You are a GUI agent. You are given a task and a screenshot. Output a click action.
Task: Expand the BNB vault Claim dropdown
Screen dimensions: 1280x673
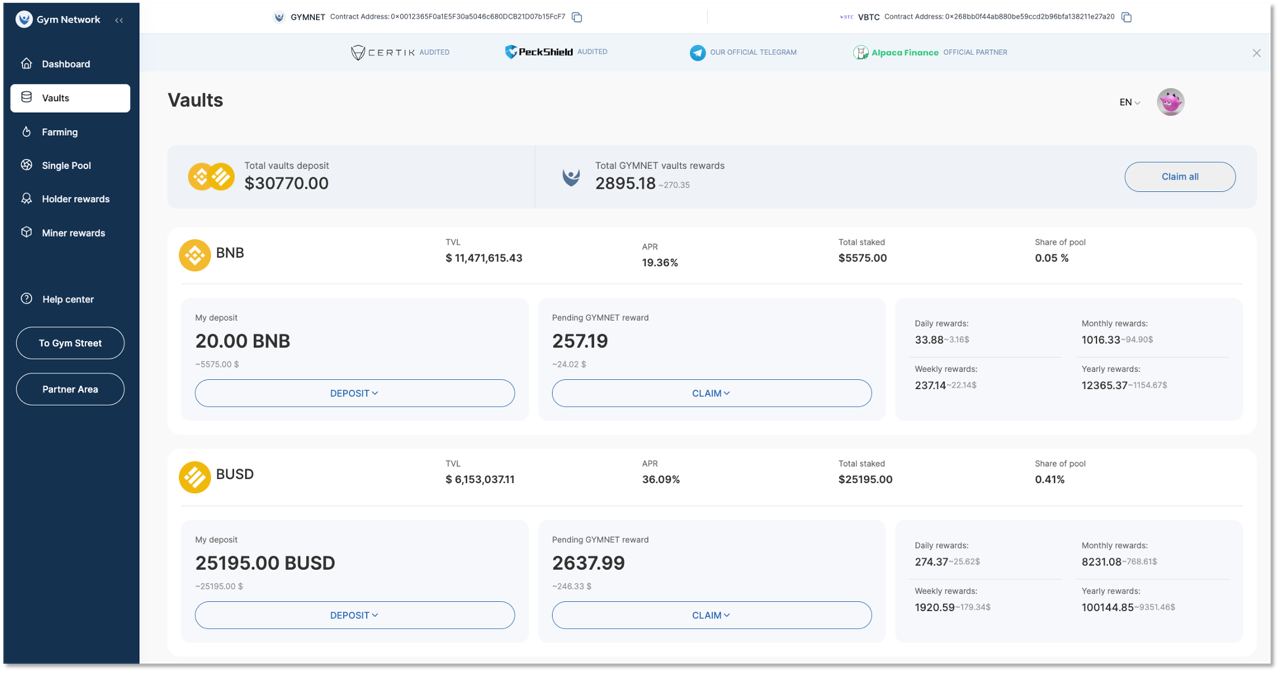tap(711, 393)
